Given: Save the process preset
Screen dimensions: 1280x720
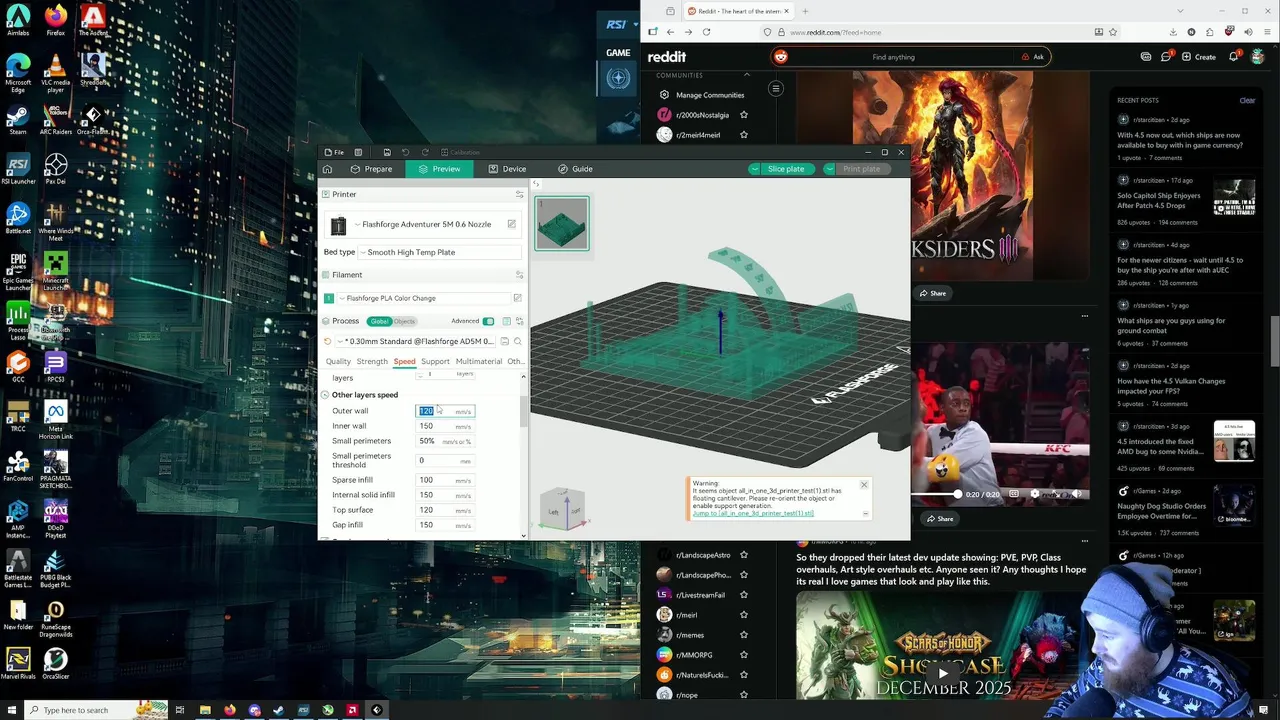Looking at the screenshot, I should pyautogui.click(x=505, y=341).
